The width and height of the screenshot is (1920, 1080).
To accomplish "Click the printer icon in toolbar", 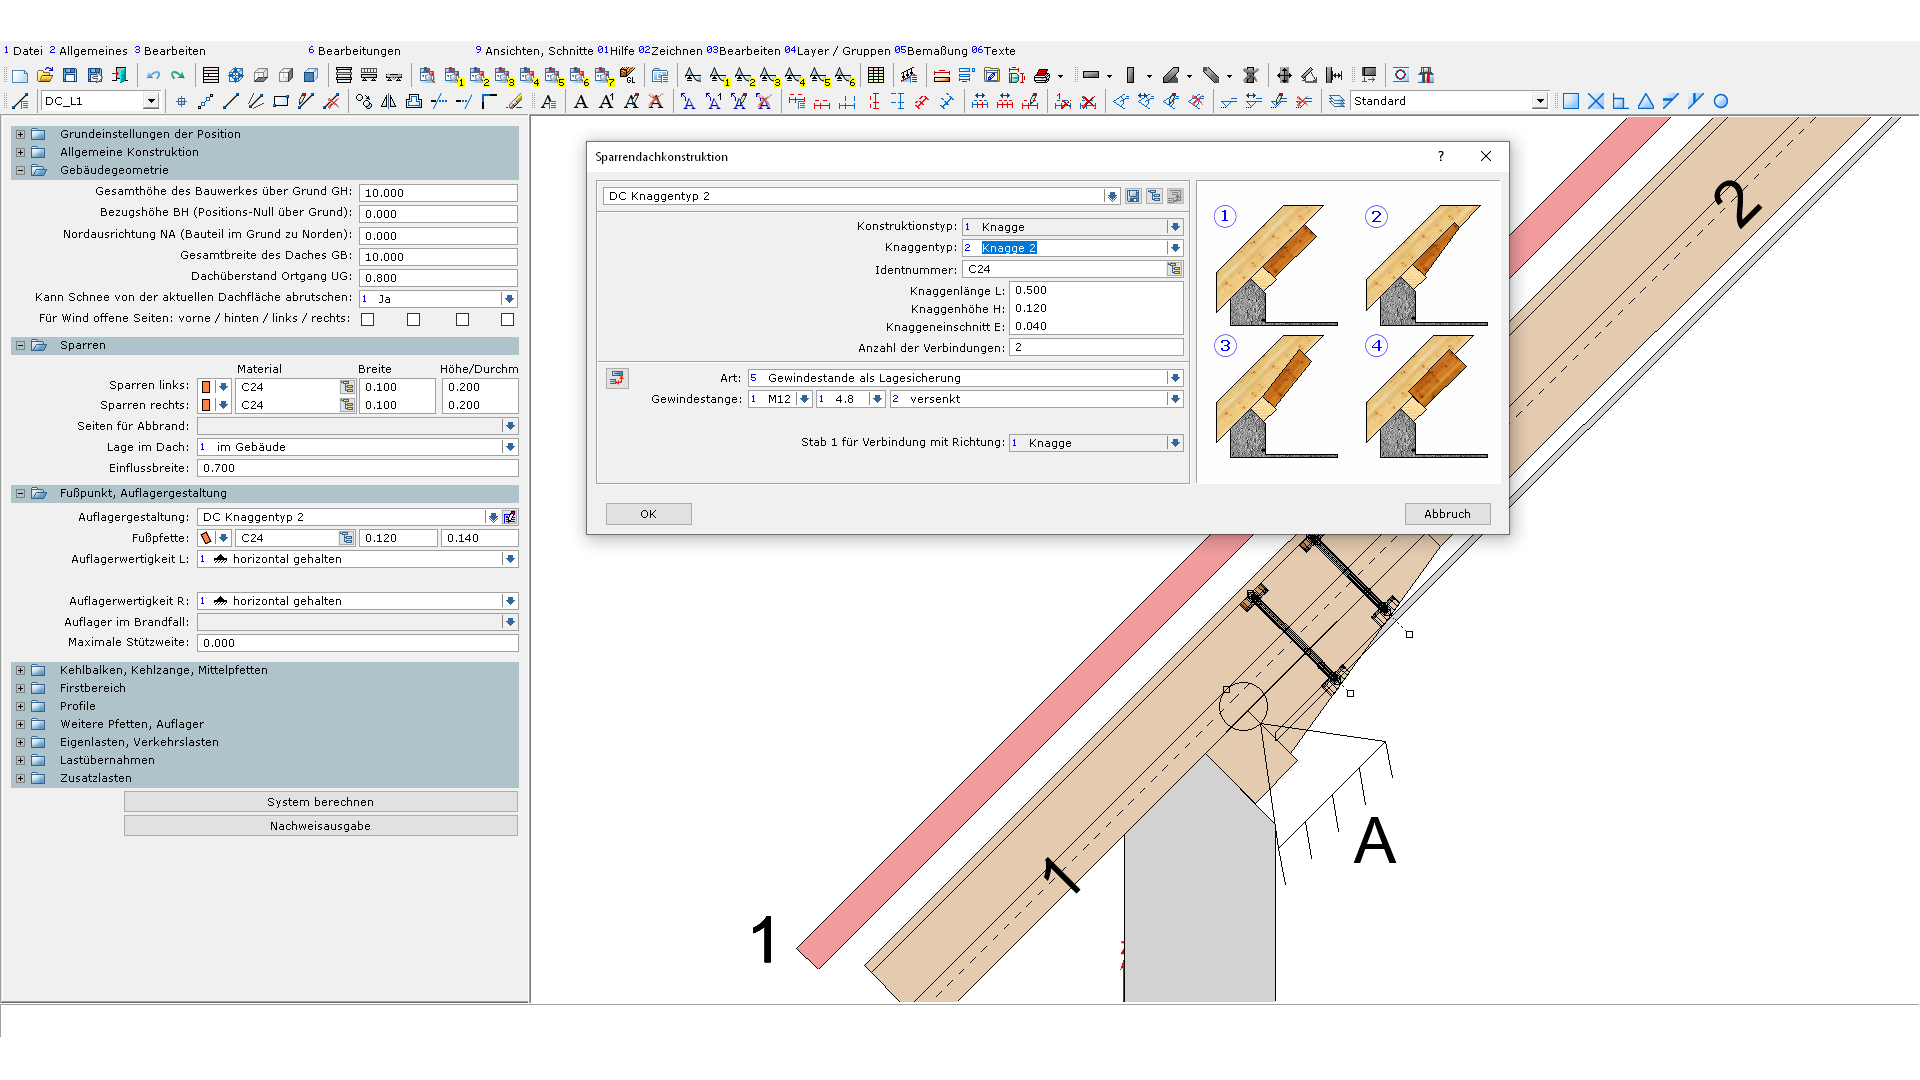I will pyautogui.click(x=1042, y=75).
